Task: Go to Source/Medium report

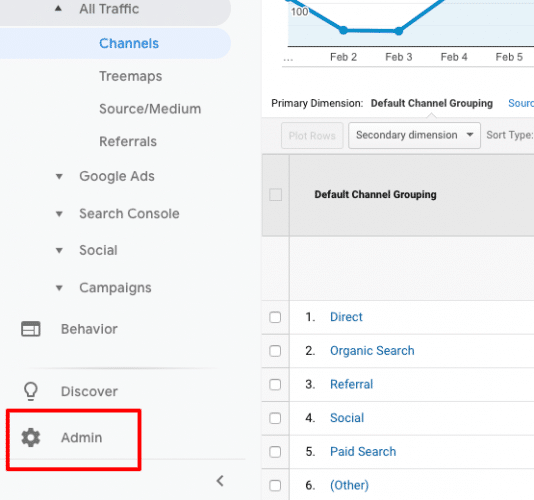Action: pyautogui.click(x=150, y=109)
